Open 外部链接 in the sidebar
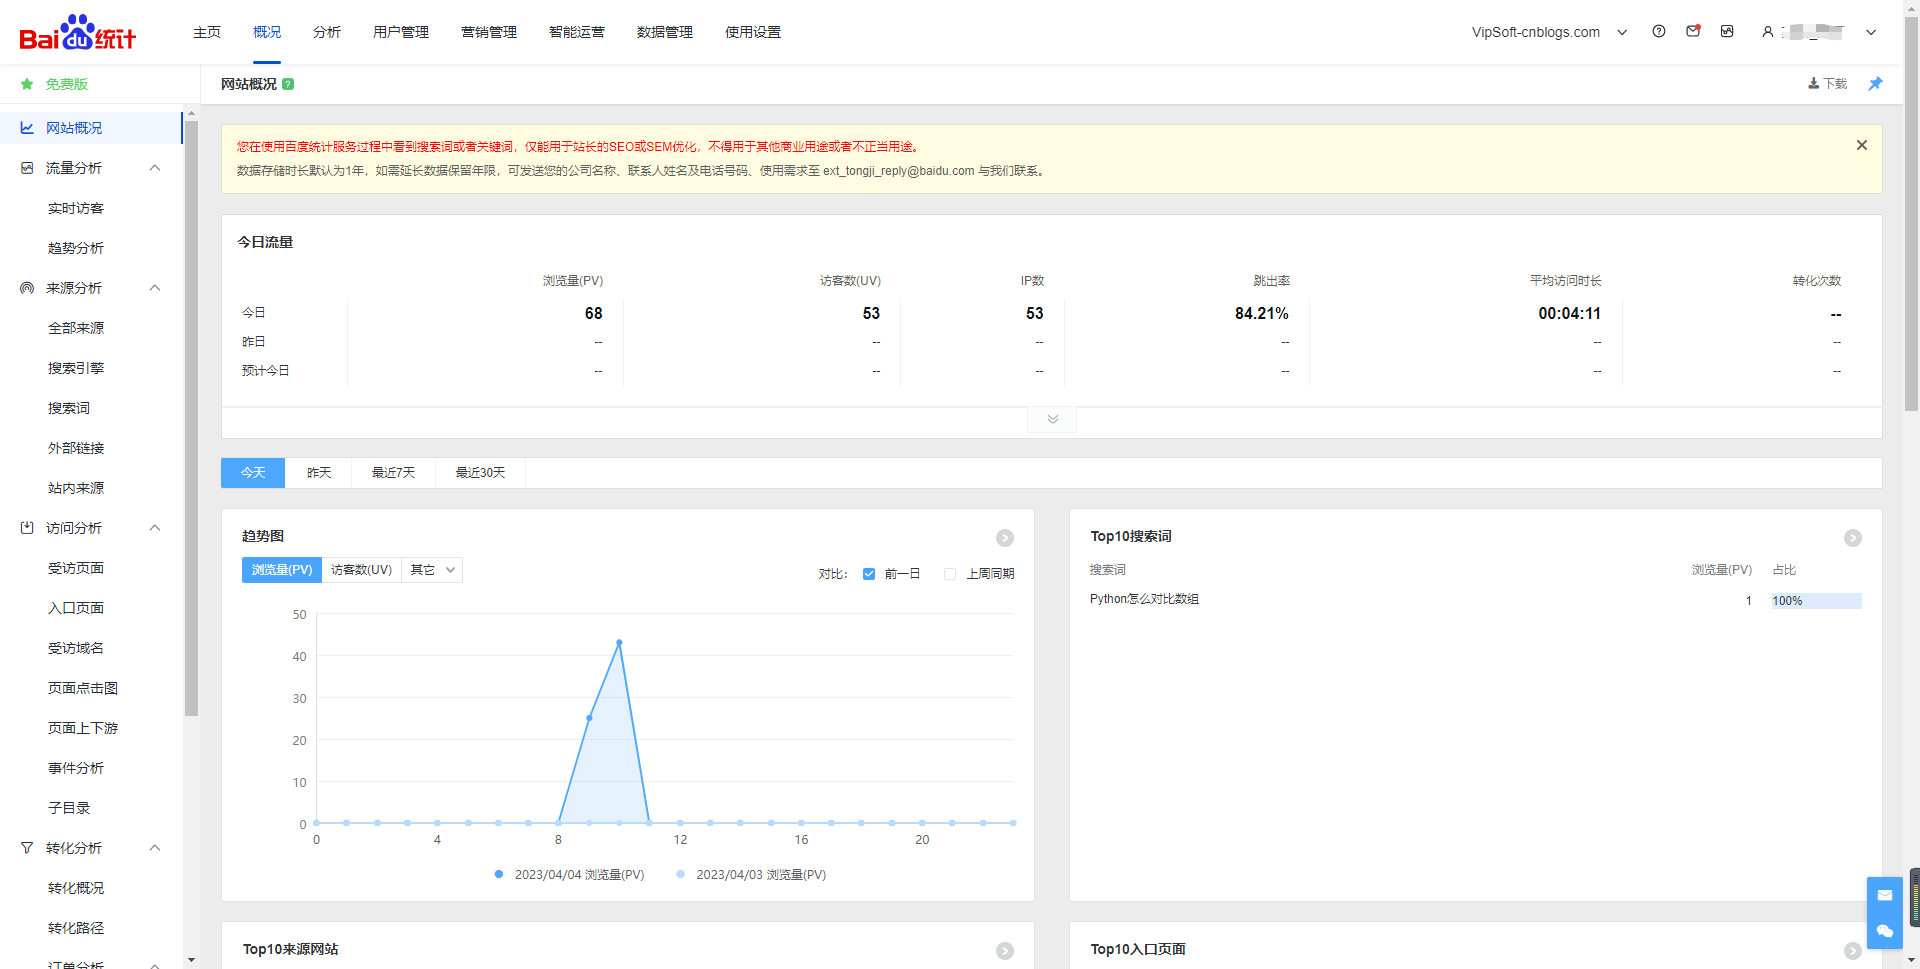The image size is (1920, 969). point(76,448)
